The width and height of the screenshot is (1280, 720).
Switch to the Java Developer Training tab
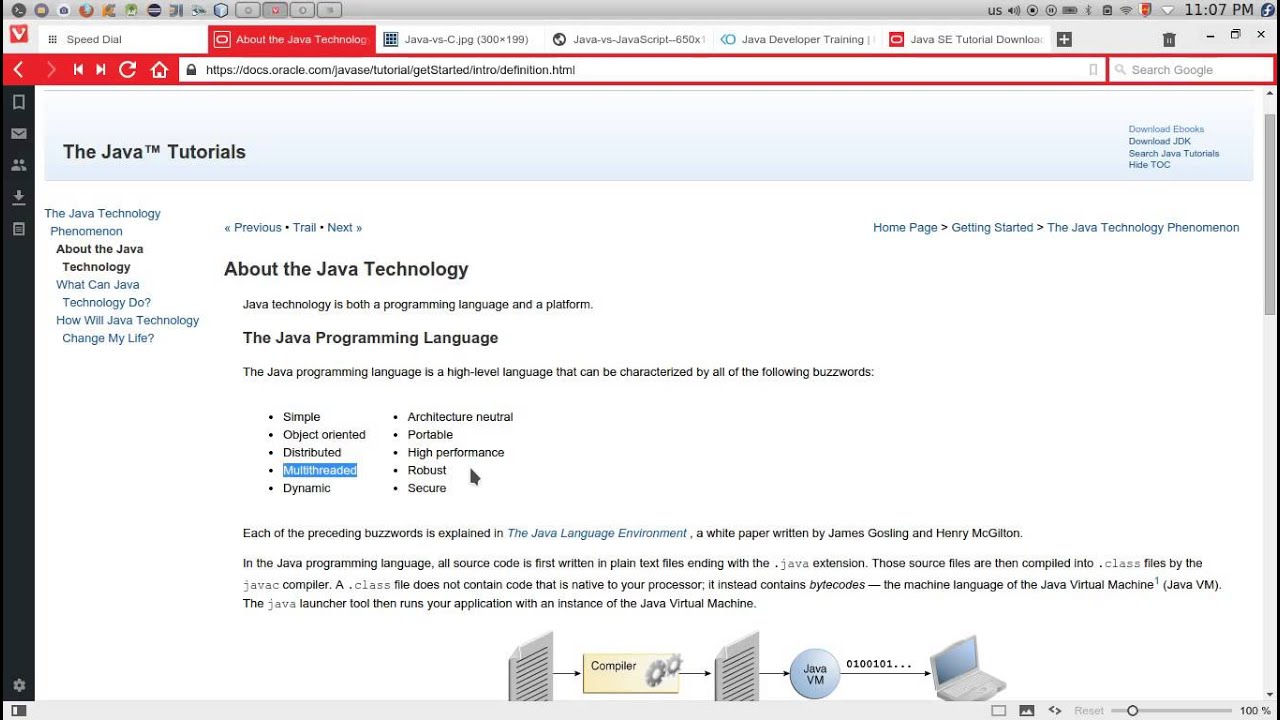pyautogui.click(x=797, y=39)
